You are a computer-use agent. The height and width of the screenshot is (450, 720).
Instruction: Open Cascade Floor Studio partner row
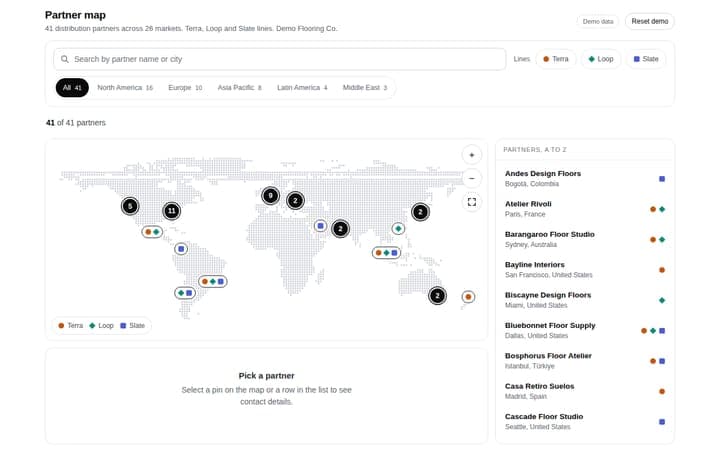pyautogui.click(x=585, y=422)
